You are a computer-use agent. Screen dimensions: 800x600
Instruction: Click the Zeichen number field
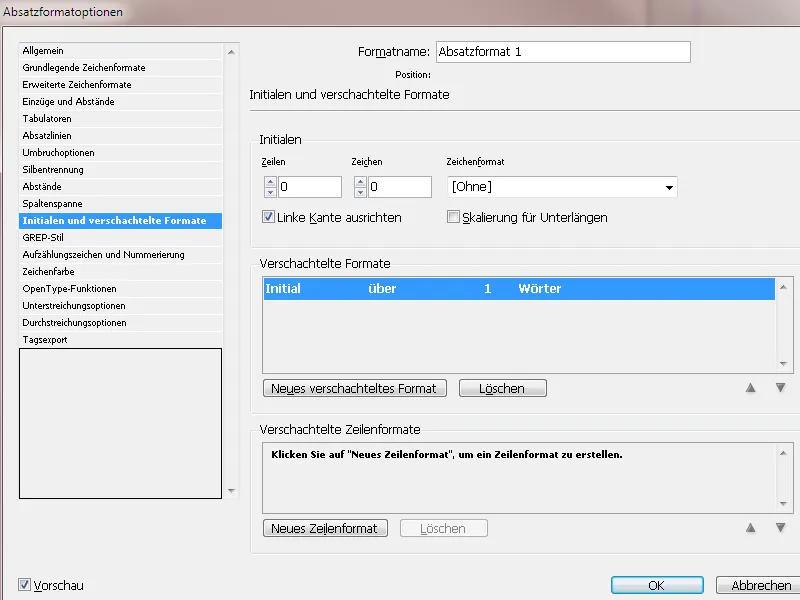tap(399, 187)
